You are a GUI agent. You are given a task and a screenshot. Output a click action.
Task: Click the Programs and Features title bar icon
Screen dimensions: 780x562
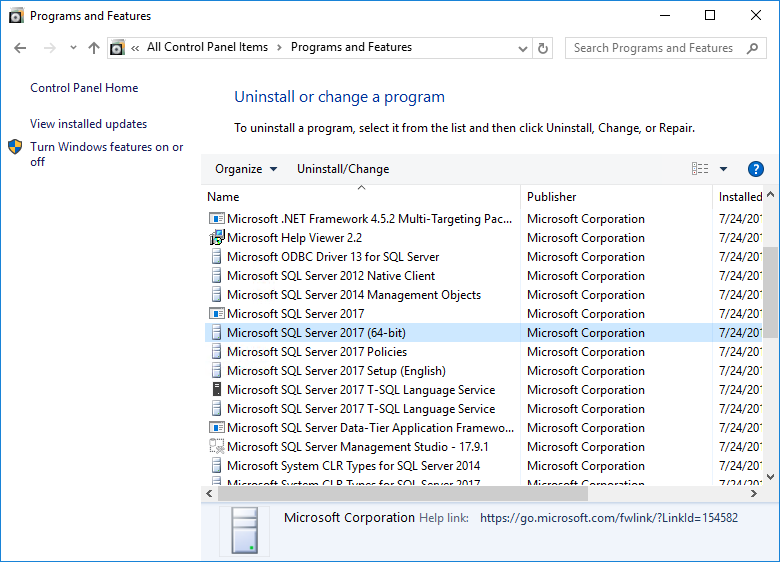pos(16,16)
